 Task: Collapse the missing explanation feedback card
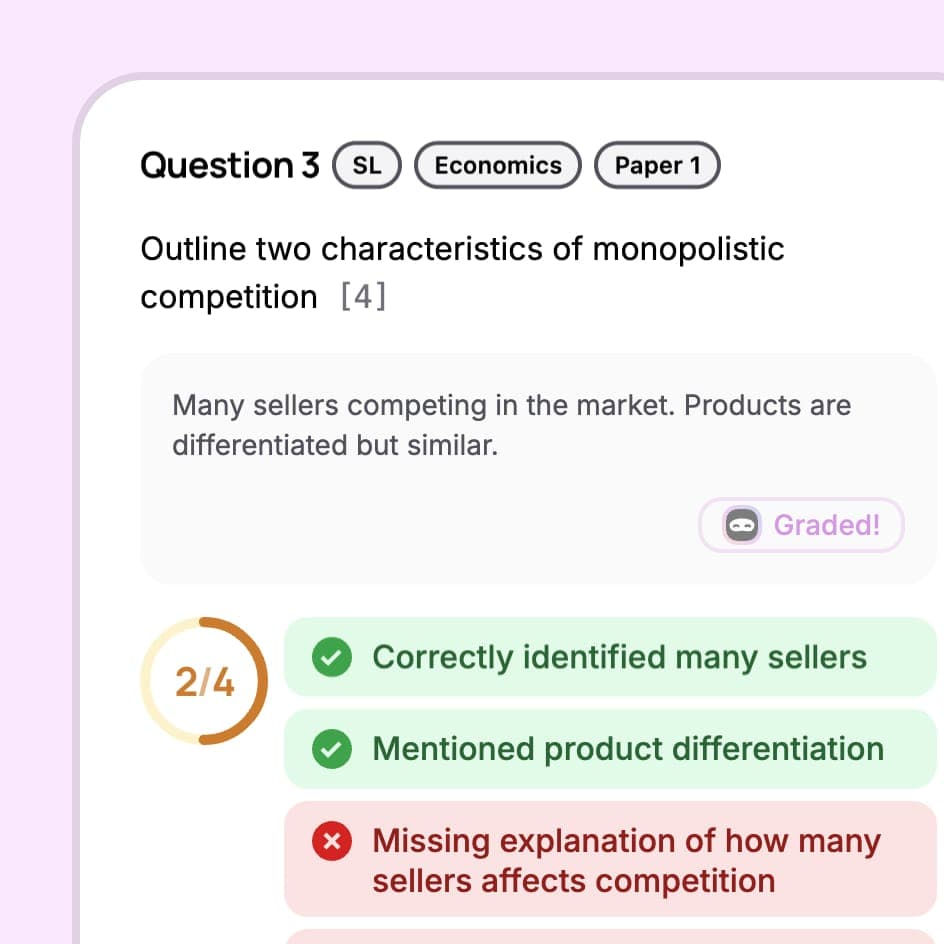point(611,860)
